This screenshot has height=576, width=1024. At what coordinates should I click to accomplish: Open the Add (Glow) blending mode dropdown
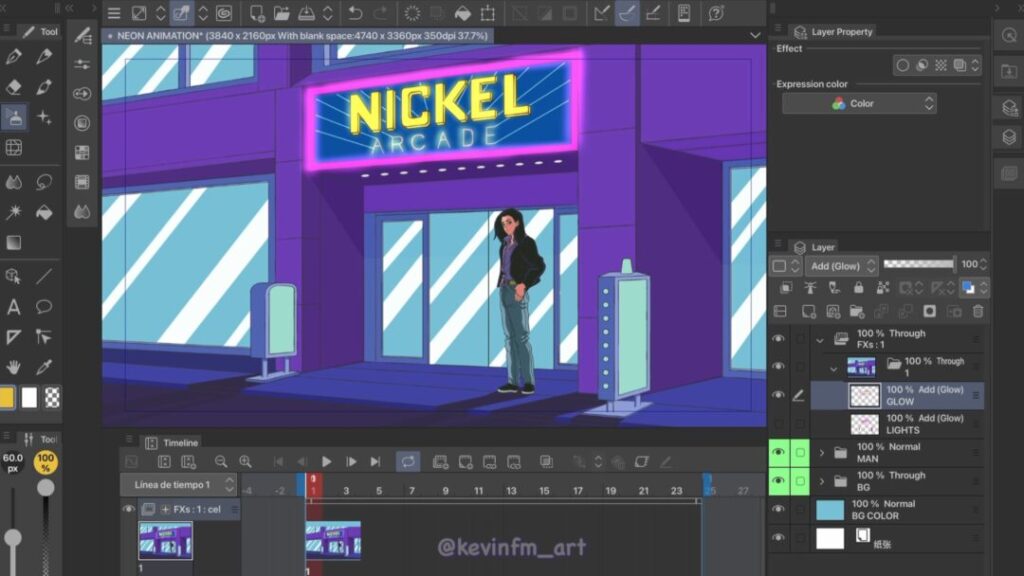(x=838, y=265)
